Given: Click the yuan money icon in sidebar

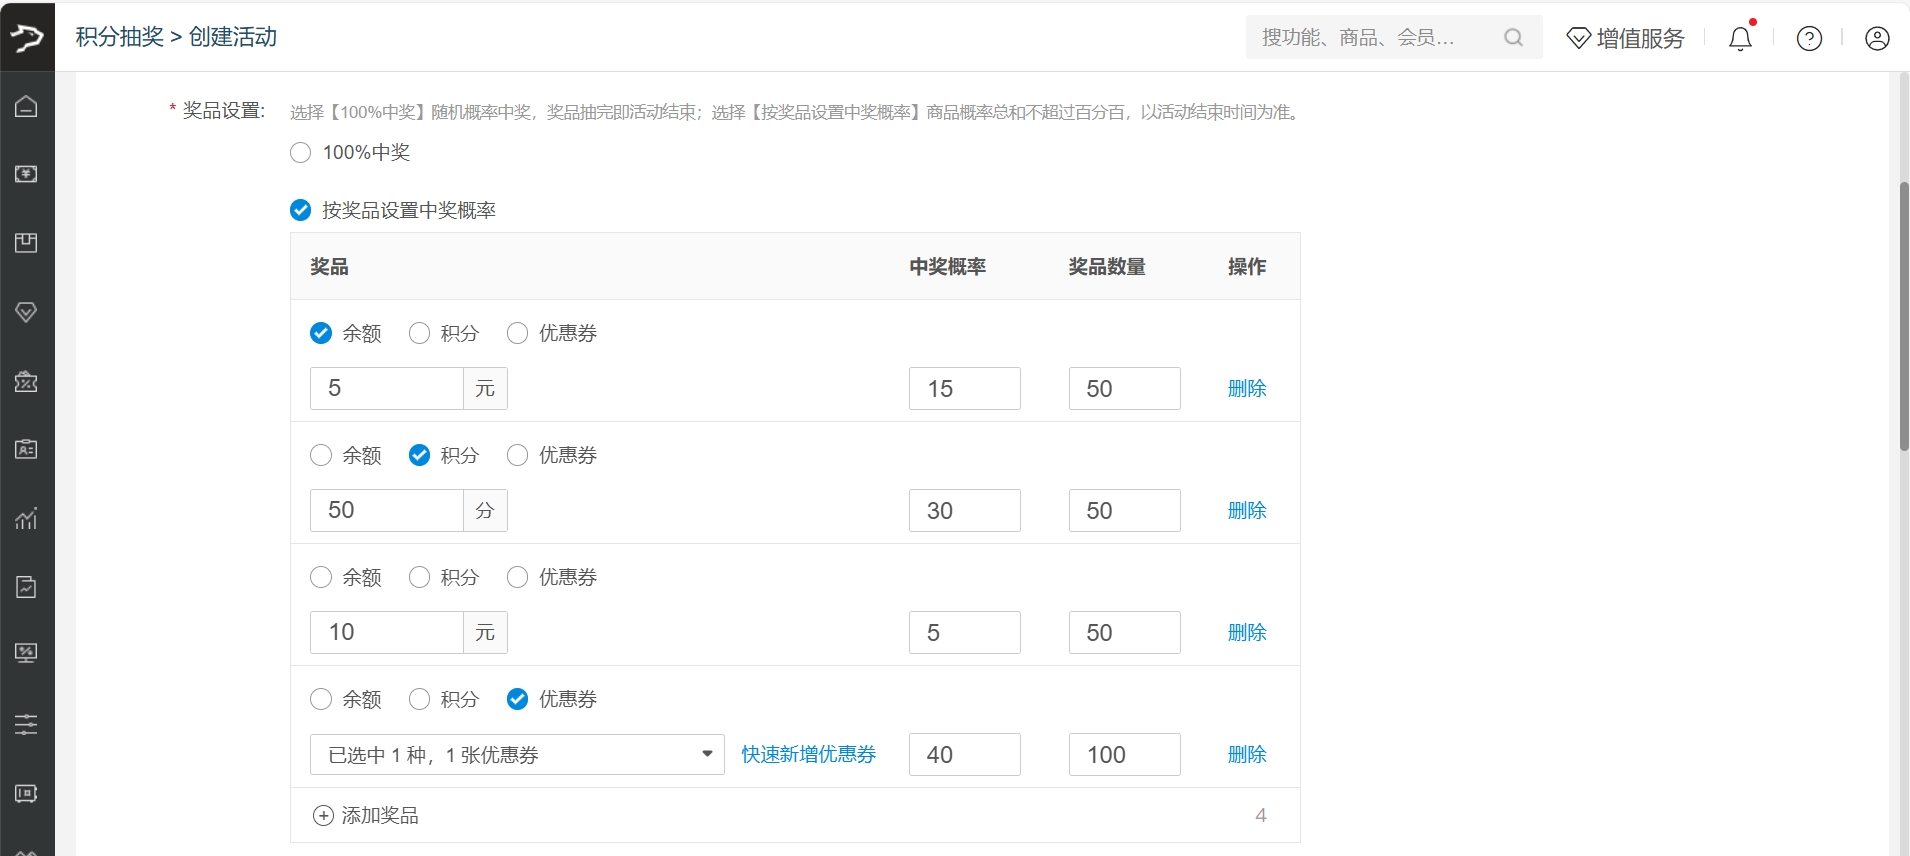Looking at the screenshot, I should coord(27,174).
